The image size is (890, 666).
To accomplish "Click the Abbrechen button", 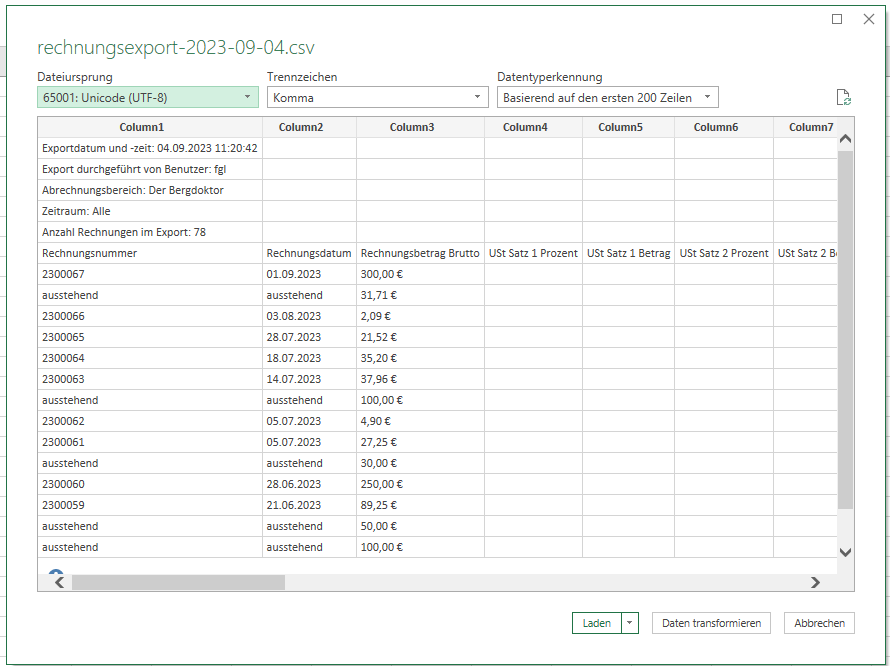I will (x=819, y=623).
